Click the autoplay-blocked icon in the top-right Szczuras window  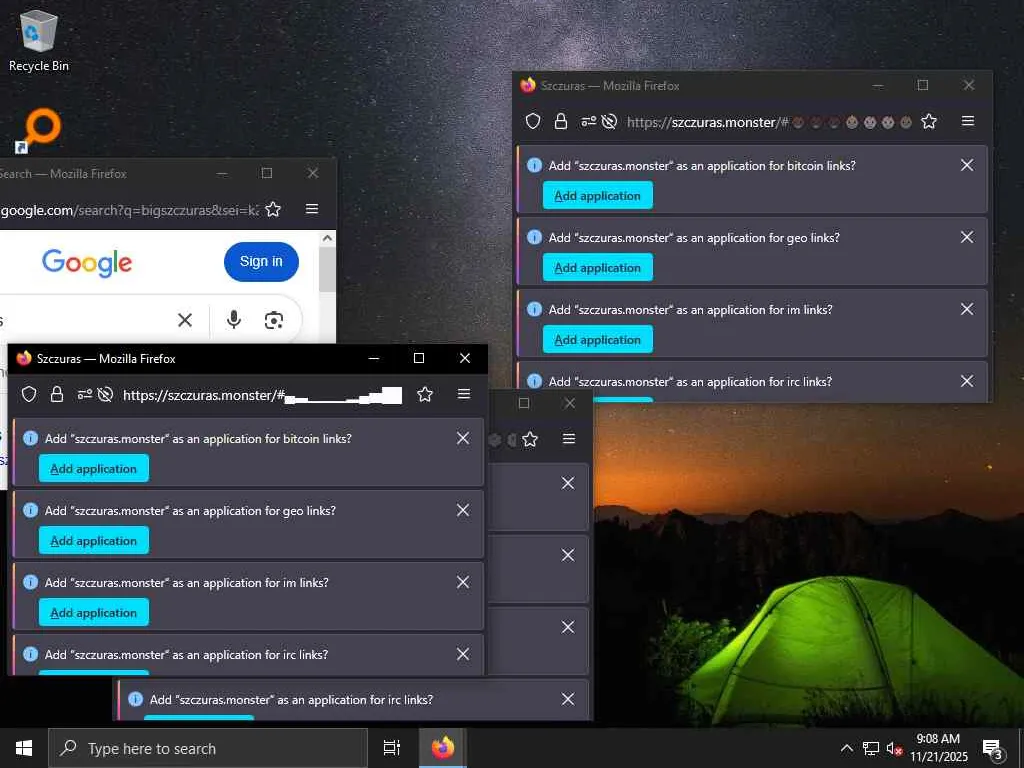609,121
